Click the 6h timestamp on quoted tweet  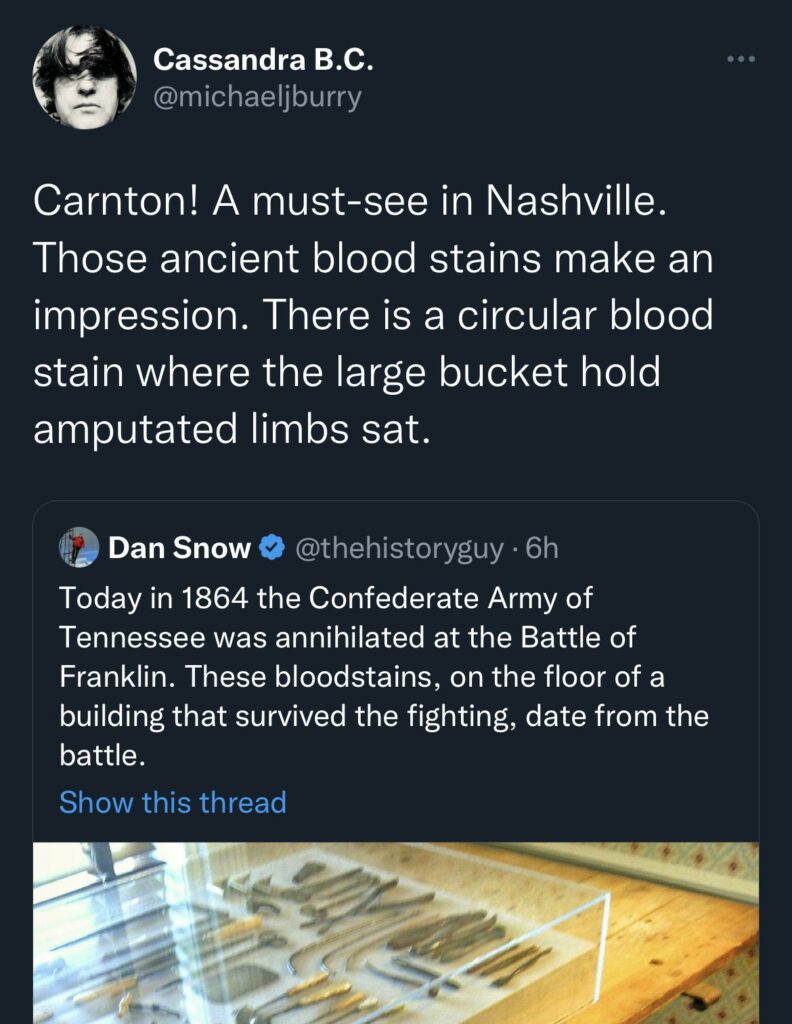click(x=542, y=547)
